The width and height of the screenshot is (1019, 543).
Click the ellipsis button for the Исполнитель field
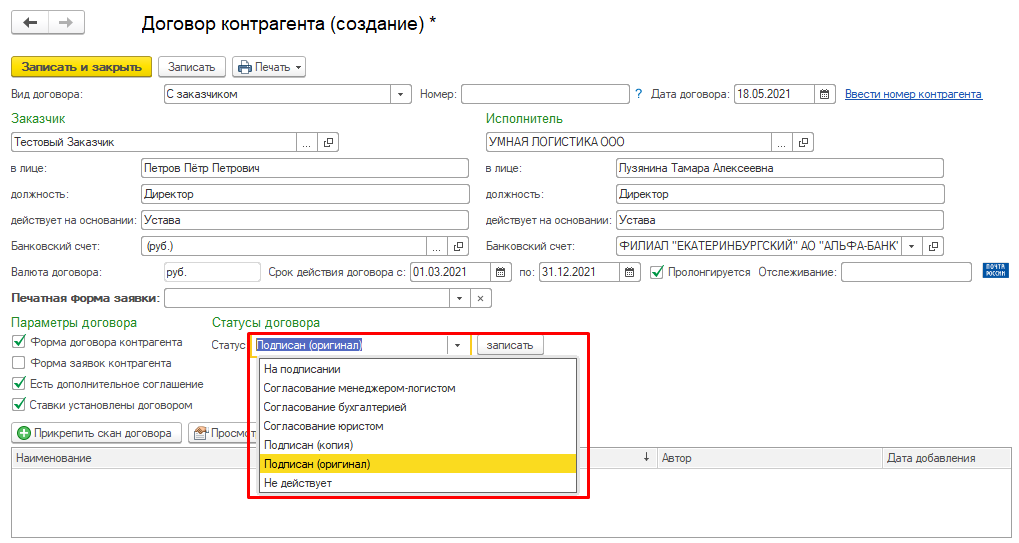782,142
